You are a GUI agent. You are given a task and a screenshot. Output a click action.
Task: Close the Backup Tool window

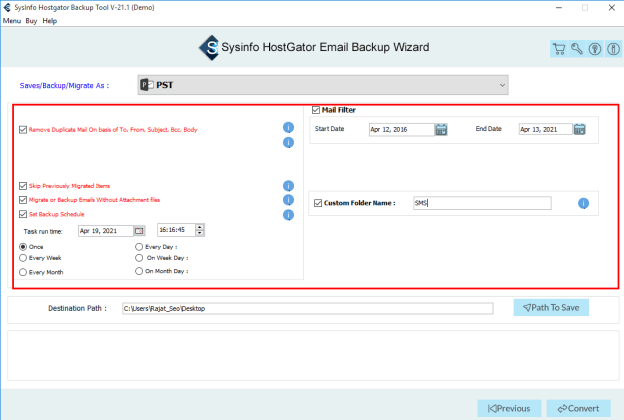click(612, 8)
